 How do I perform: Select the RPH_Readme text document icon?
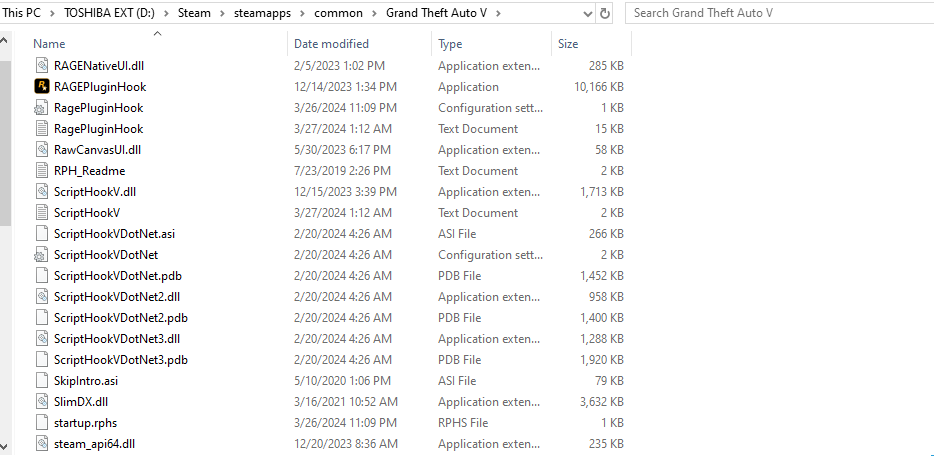point(41,171)
